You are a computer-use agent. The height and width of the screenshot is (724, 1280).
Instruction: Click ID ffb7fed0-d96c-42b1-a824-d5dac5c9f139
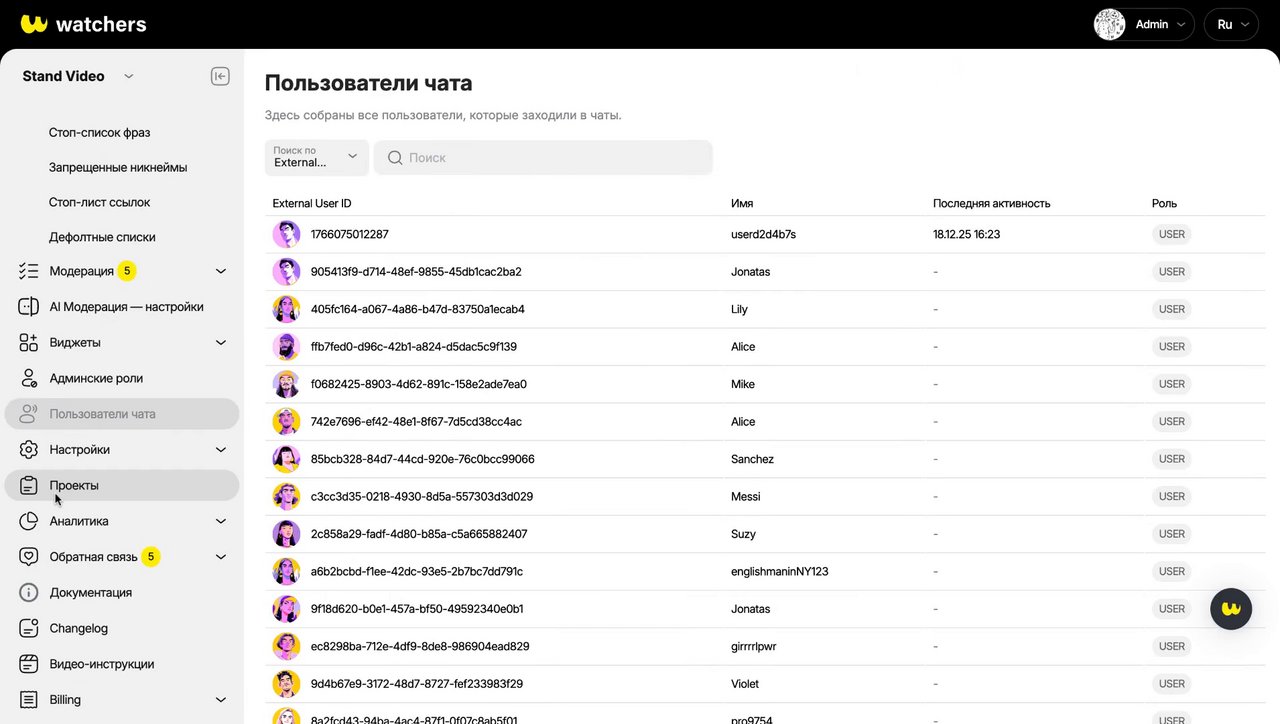point(413,347)
